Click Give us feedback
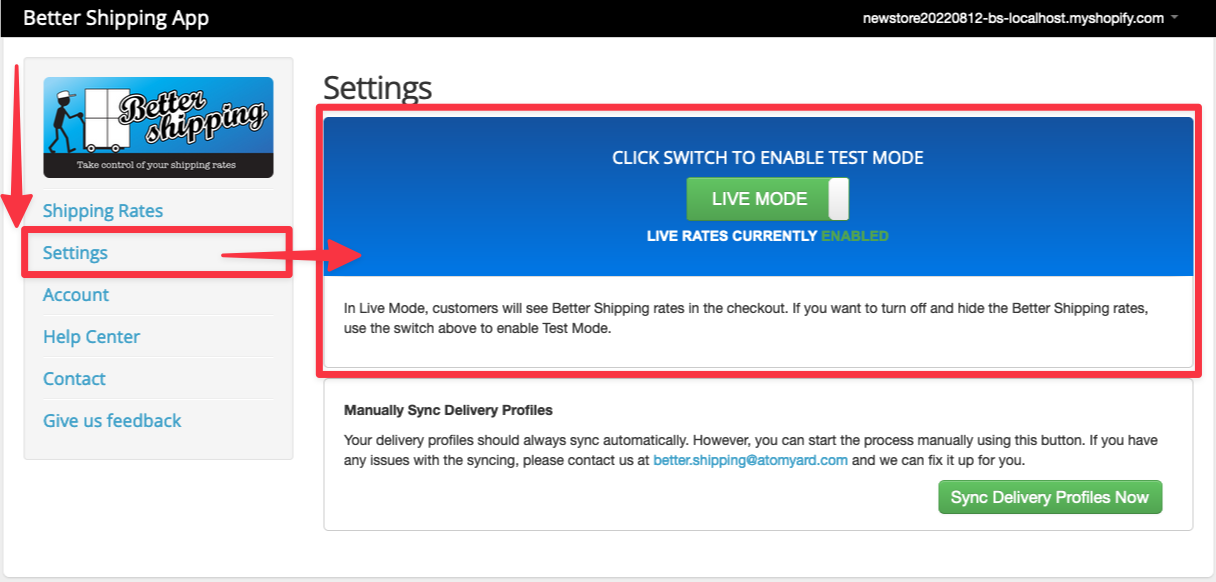The image size is (1216, 582). pos(112,421)
